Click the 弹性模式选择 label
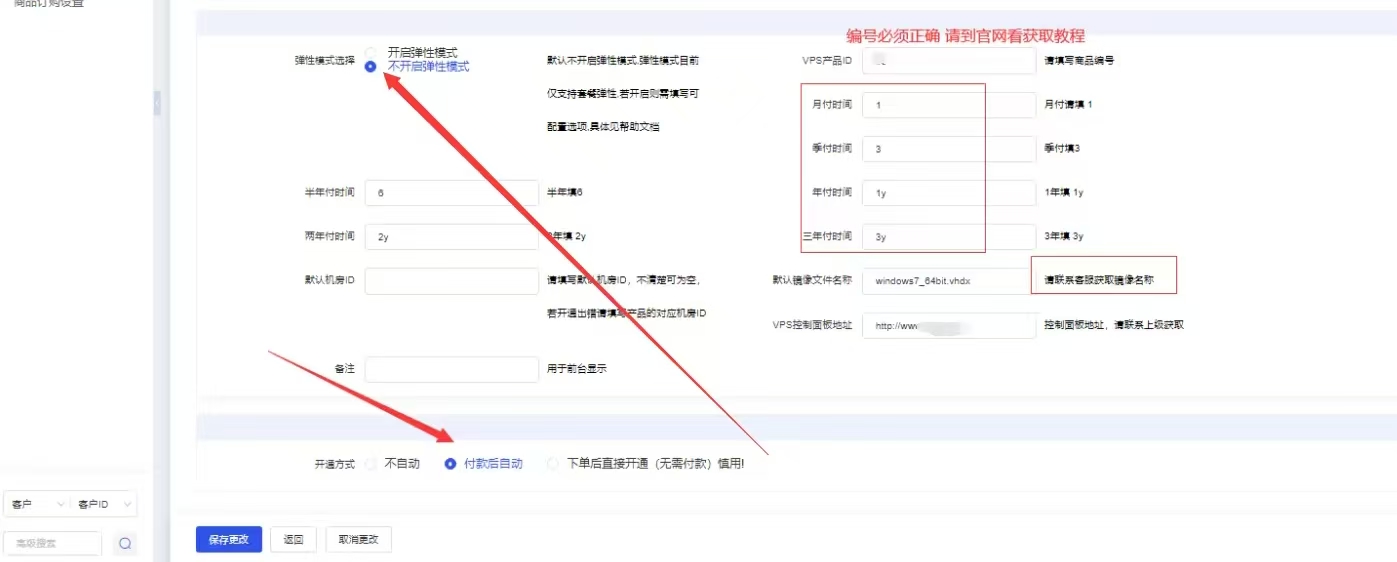 [x=324, y=61]
